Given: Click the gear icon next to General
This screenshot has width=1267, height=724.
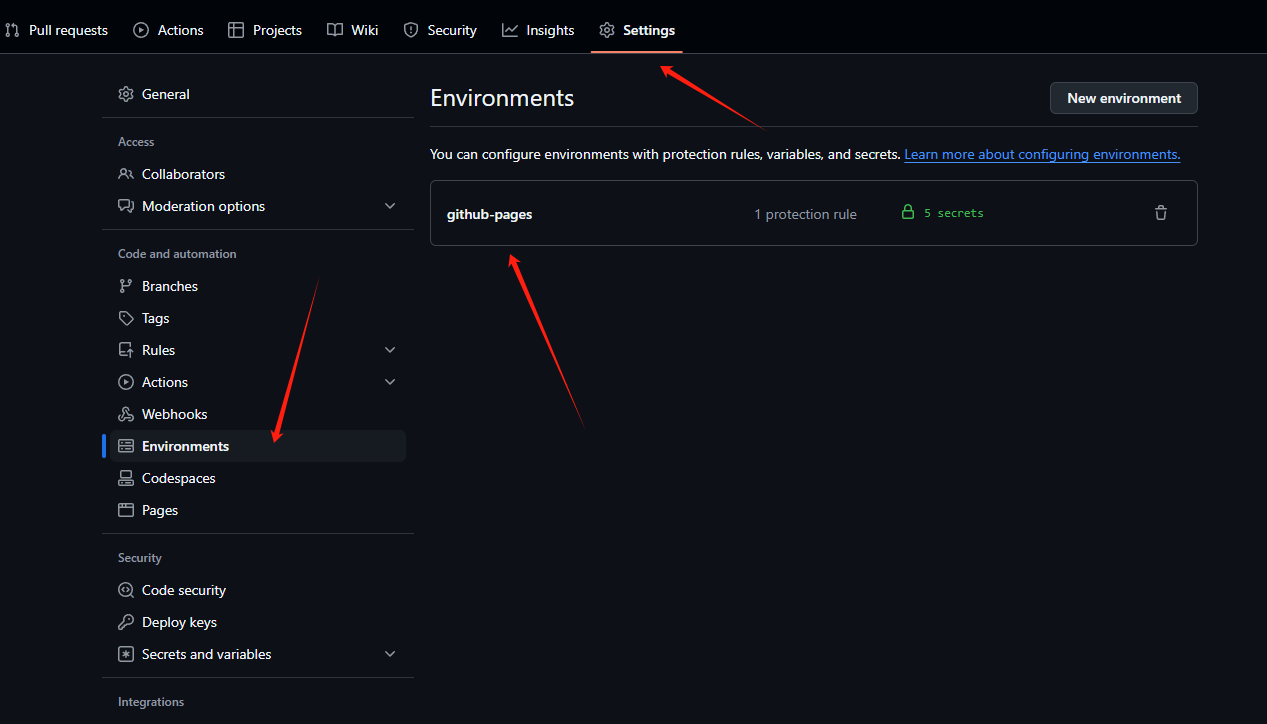Looking at the screenshot, I should pos(126,94).
